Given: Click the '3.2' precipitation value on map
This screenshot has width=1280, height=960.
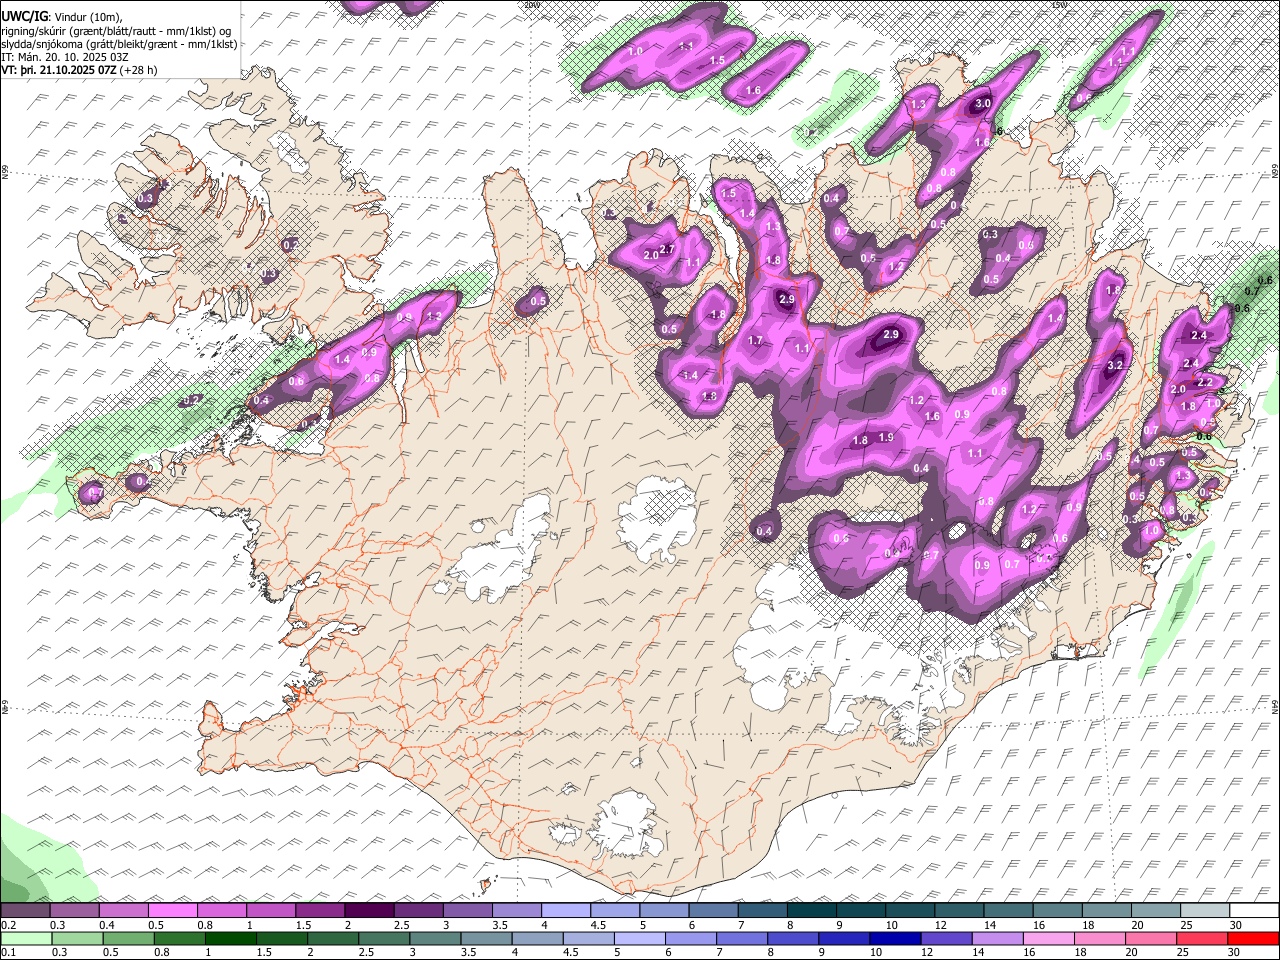Looking at the screenshot, I should 1115,367.
